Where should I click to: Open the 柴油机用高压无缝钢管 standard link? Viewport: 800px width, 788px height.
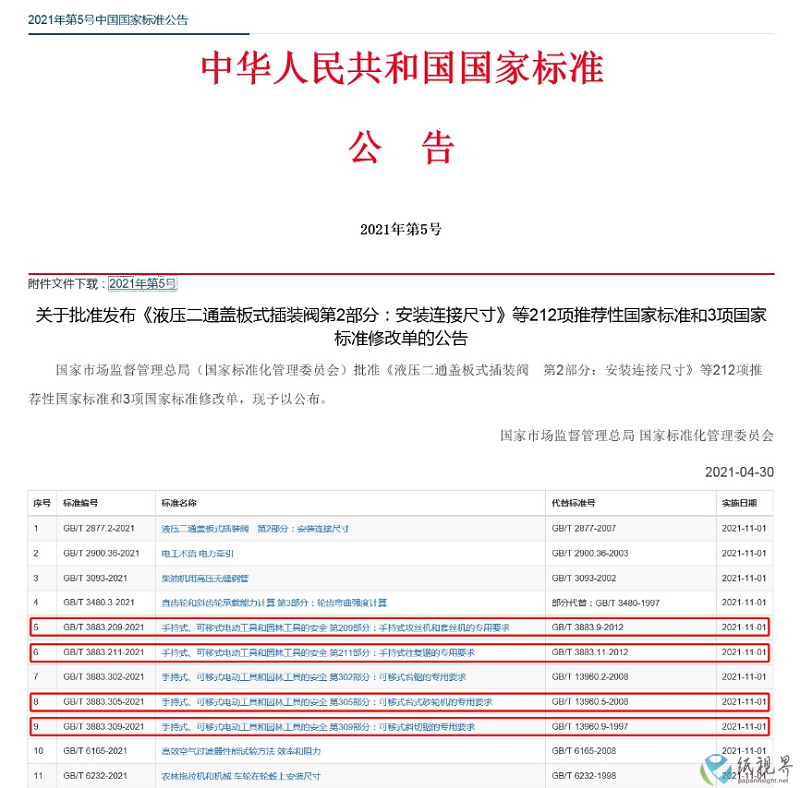tap(205, 578)
